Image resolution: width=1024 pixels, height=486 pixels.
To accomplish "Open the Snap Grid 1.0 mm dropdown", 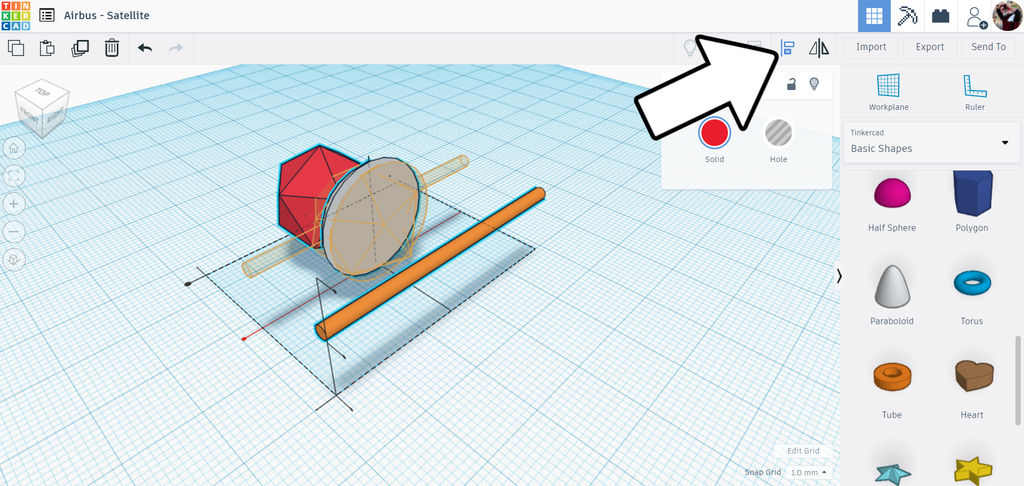I will point(810,472).
